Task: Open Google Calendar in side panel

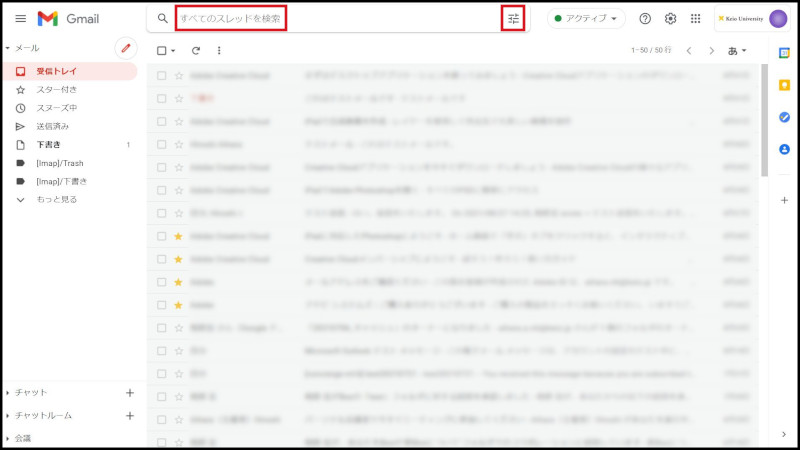Action: point(785,53)
